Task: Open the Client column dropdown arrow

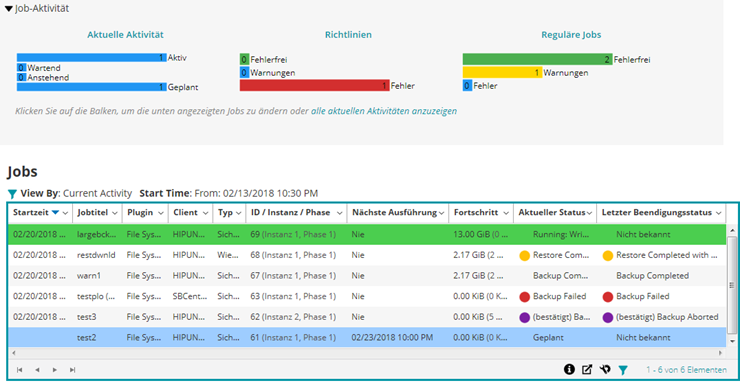Action: tap(206, 213)
